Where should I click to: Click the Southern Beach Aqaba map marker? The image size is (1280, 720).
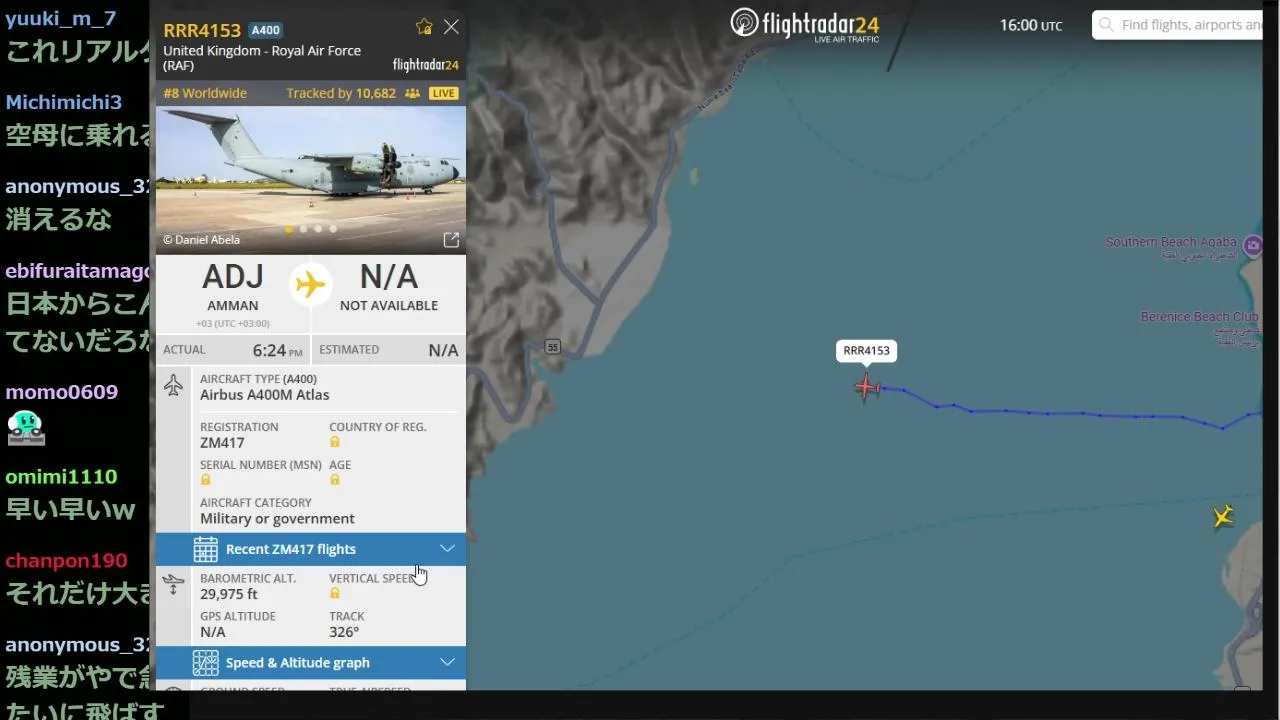coord(1253,244)
